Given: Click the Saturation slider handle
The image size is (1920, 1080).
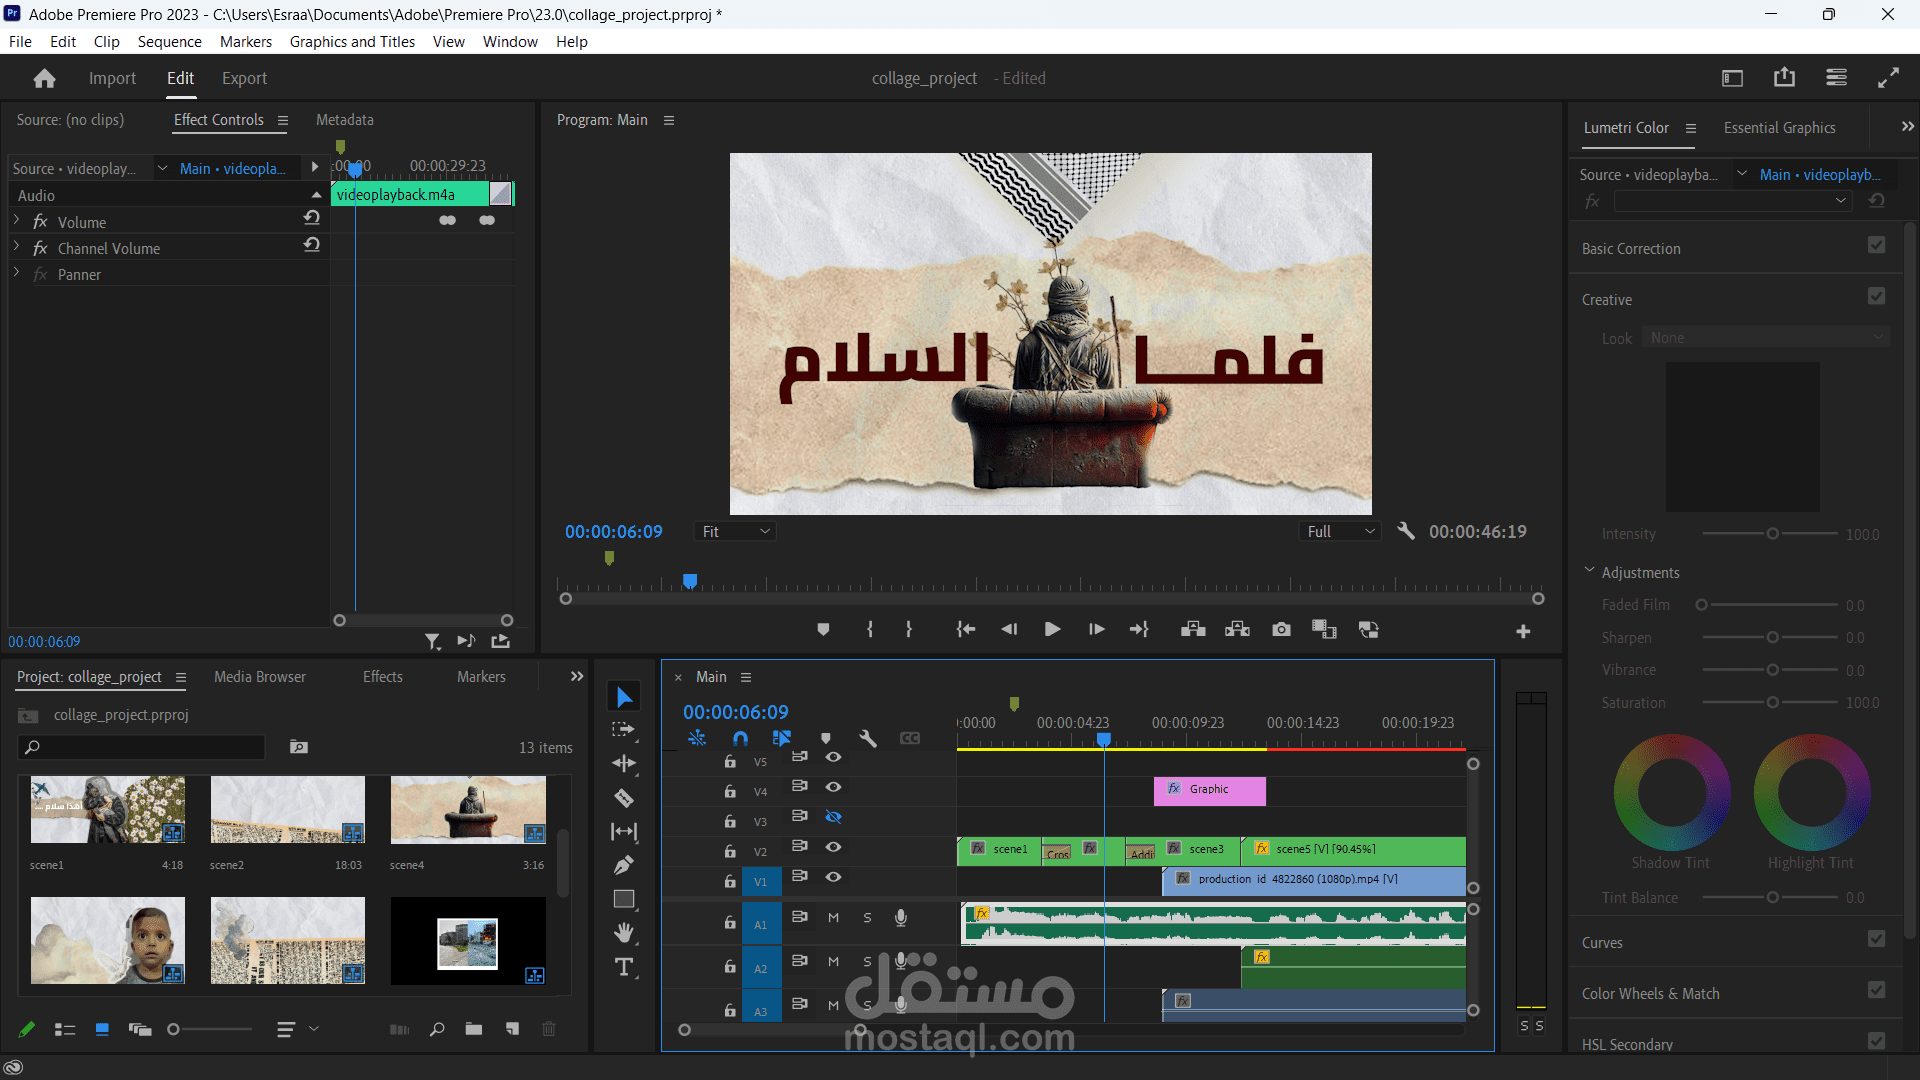Looking at the screenshot, I should tap(1772, 703).
